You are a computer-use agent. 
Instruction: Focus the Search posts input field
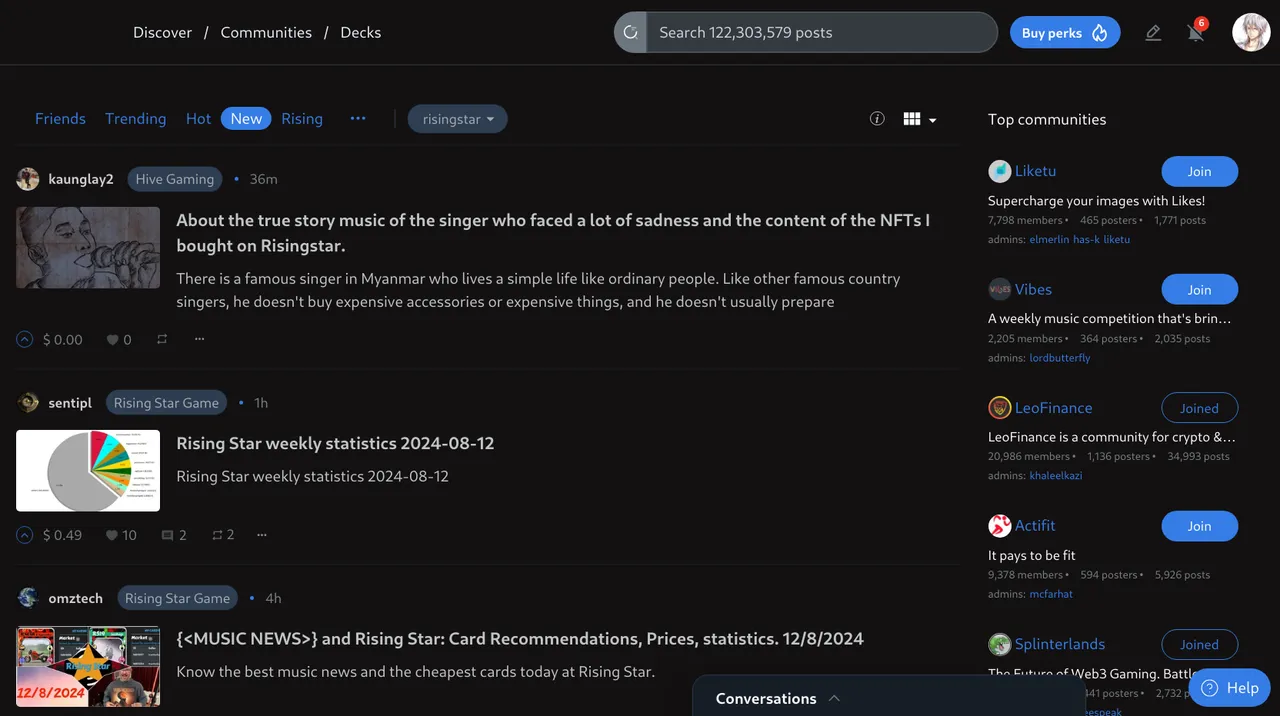coord(822,32)
